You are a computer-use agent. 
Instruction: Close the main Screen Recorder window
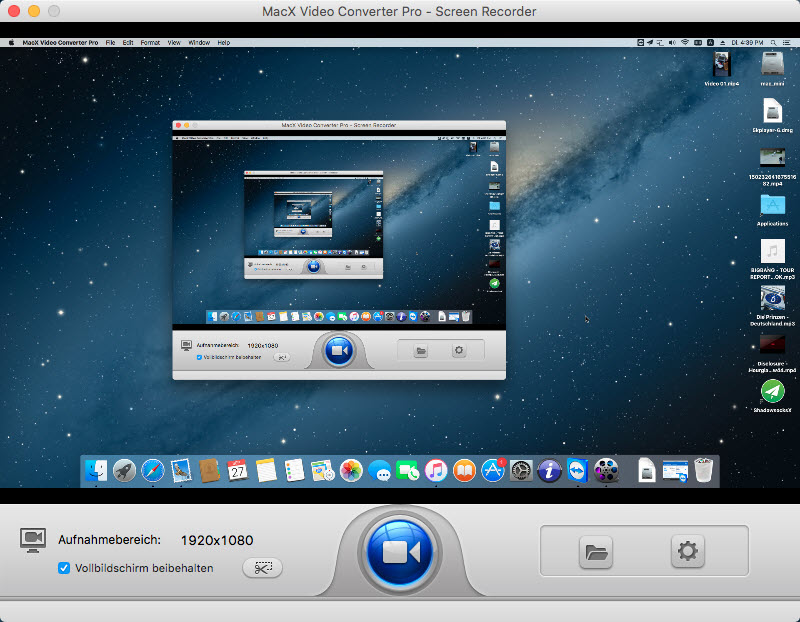[x=14, y=11]
